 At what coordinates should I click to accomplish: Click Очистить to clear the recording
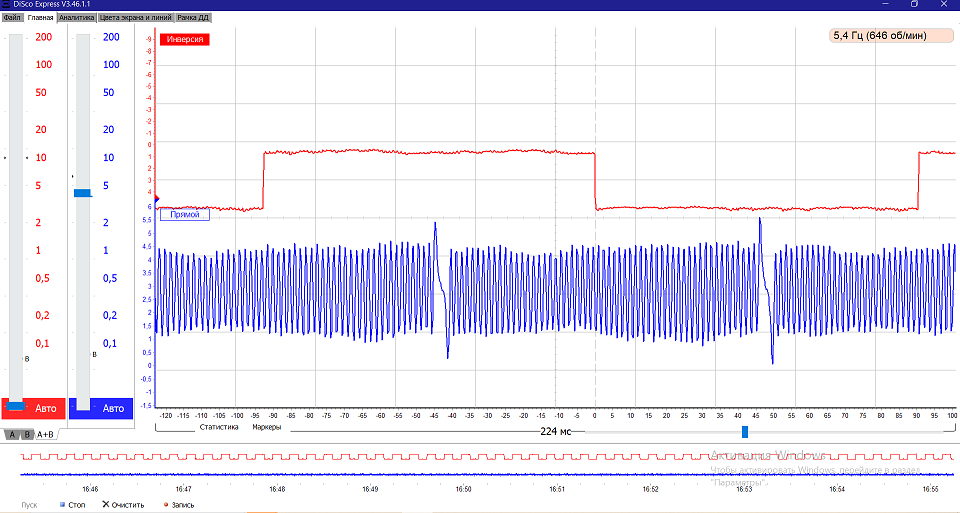(123, 505)
